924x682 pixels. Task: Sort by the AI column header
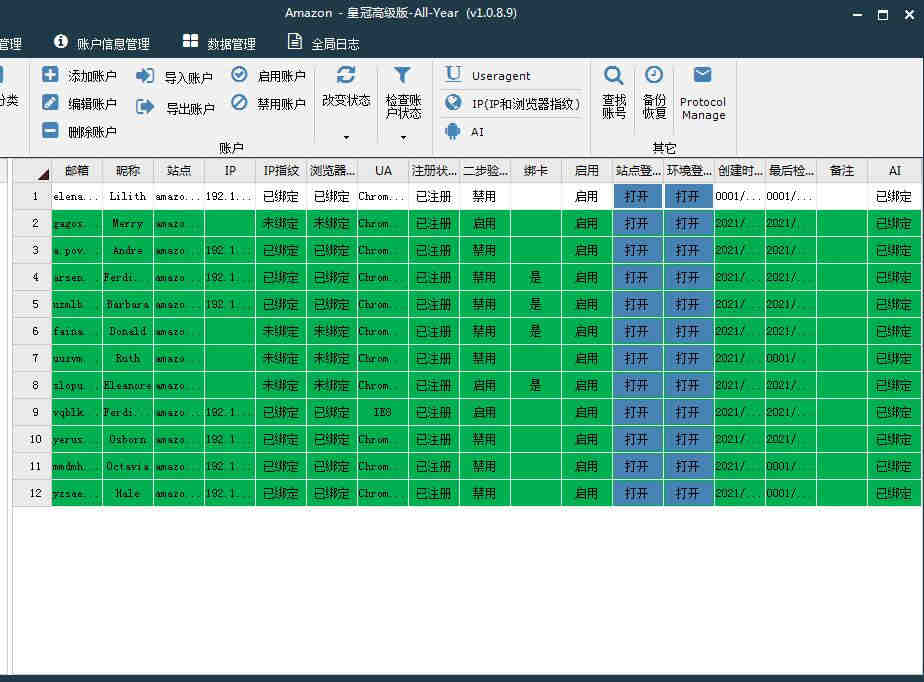(x=895, y=171)
